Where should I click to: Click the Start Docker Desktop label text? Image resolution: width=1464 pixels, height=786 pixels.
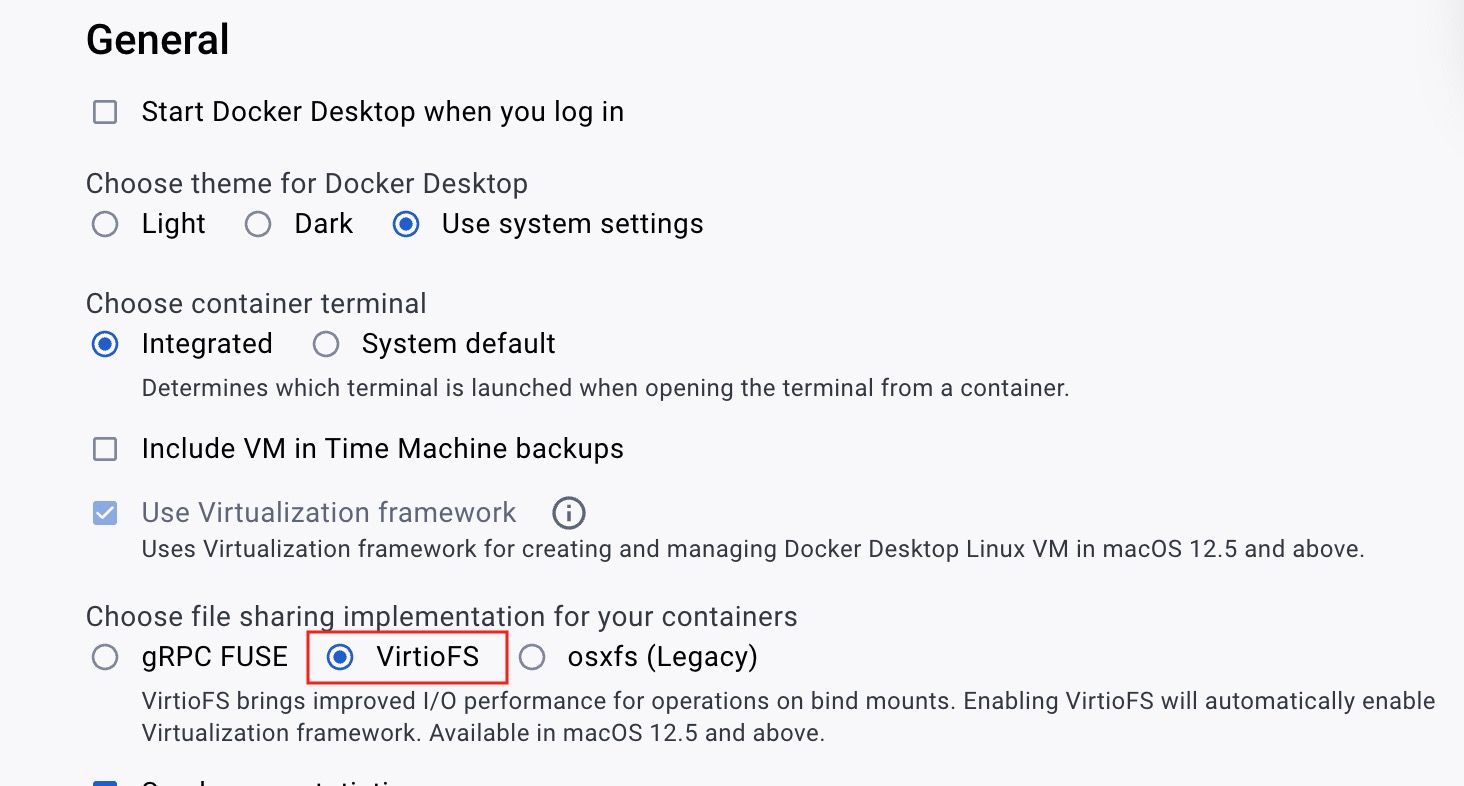(383, 112)
